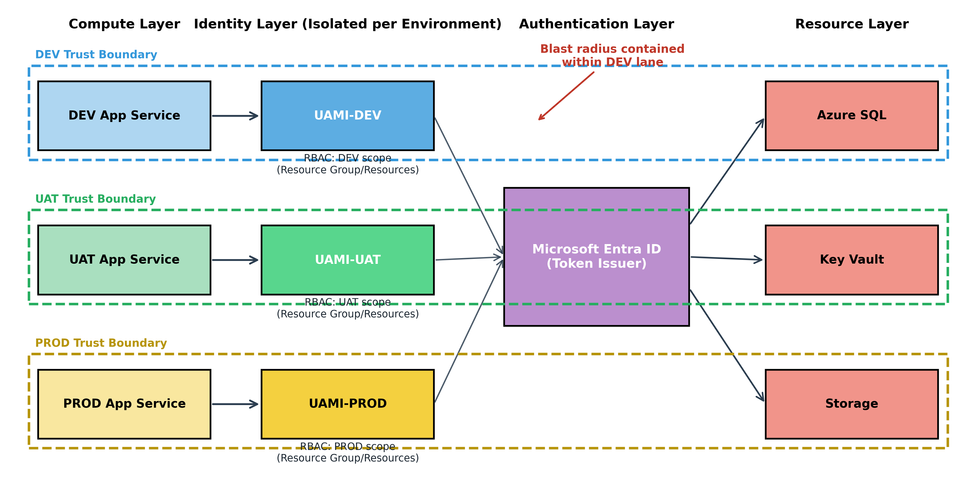Click the Identity Layer heading
Image resolution: width=957 pixels, height=486 pixels.
point(347,24)
